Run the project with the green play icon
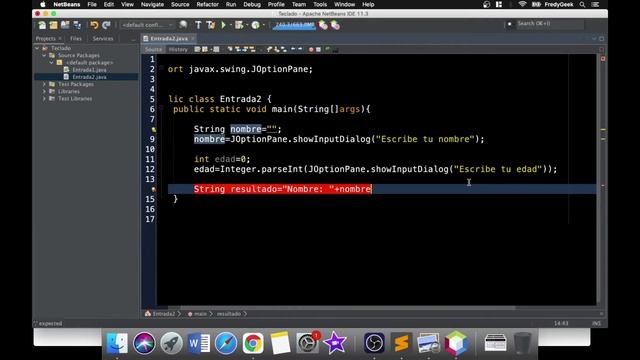This screenshot has height=360, width=640. point(223,25)
